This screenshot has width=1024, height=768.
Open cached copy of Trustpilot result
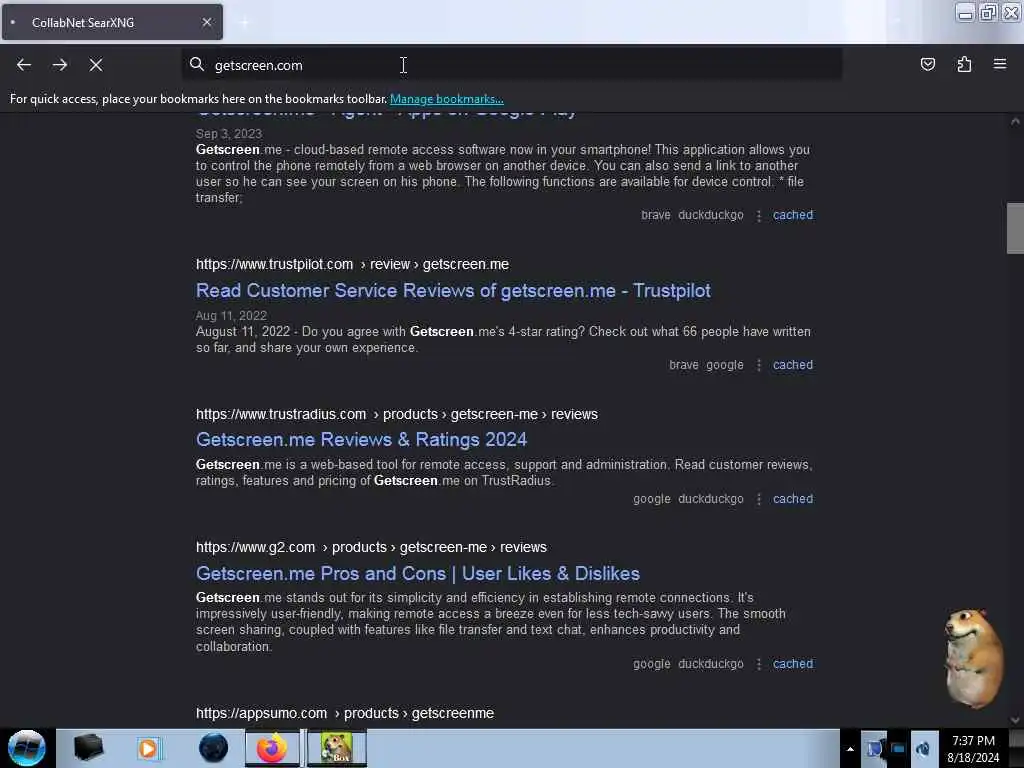793,365
